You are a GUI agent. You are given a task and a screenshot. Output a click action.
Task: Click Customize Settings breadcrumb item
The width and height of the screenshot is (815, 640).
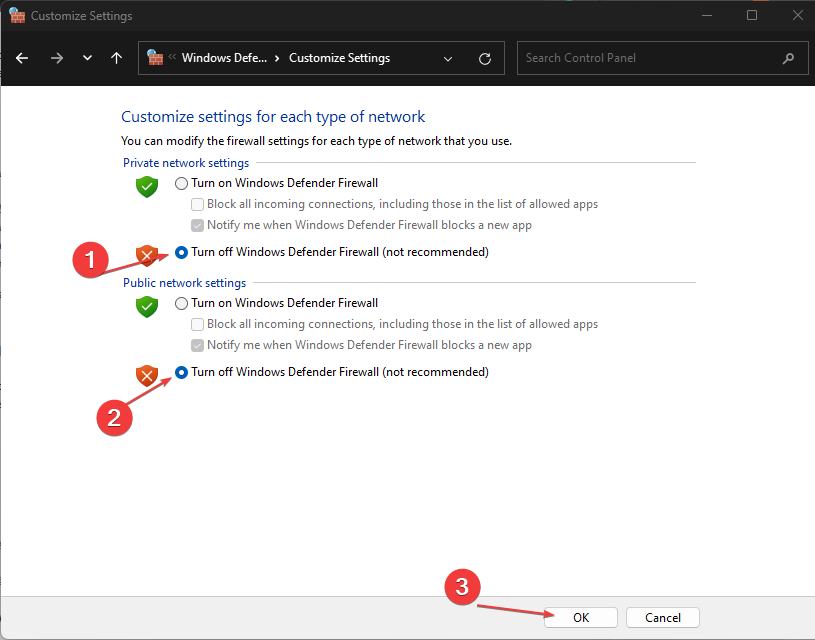pyautogui.click(x=339, y=58)
